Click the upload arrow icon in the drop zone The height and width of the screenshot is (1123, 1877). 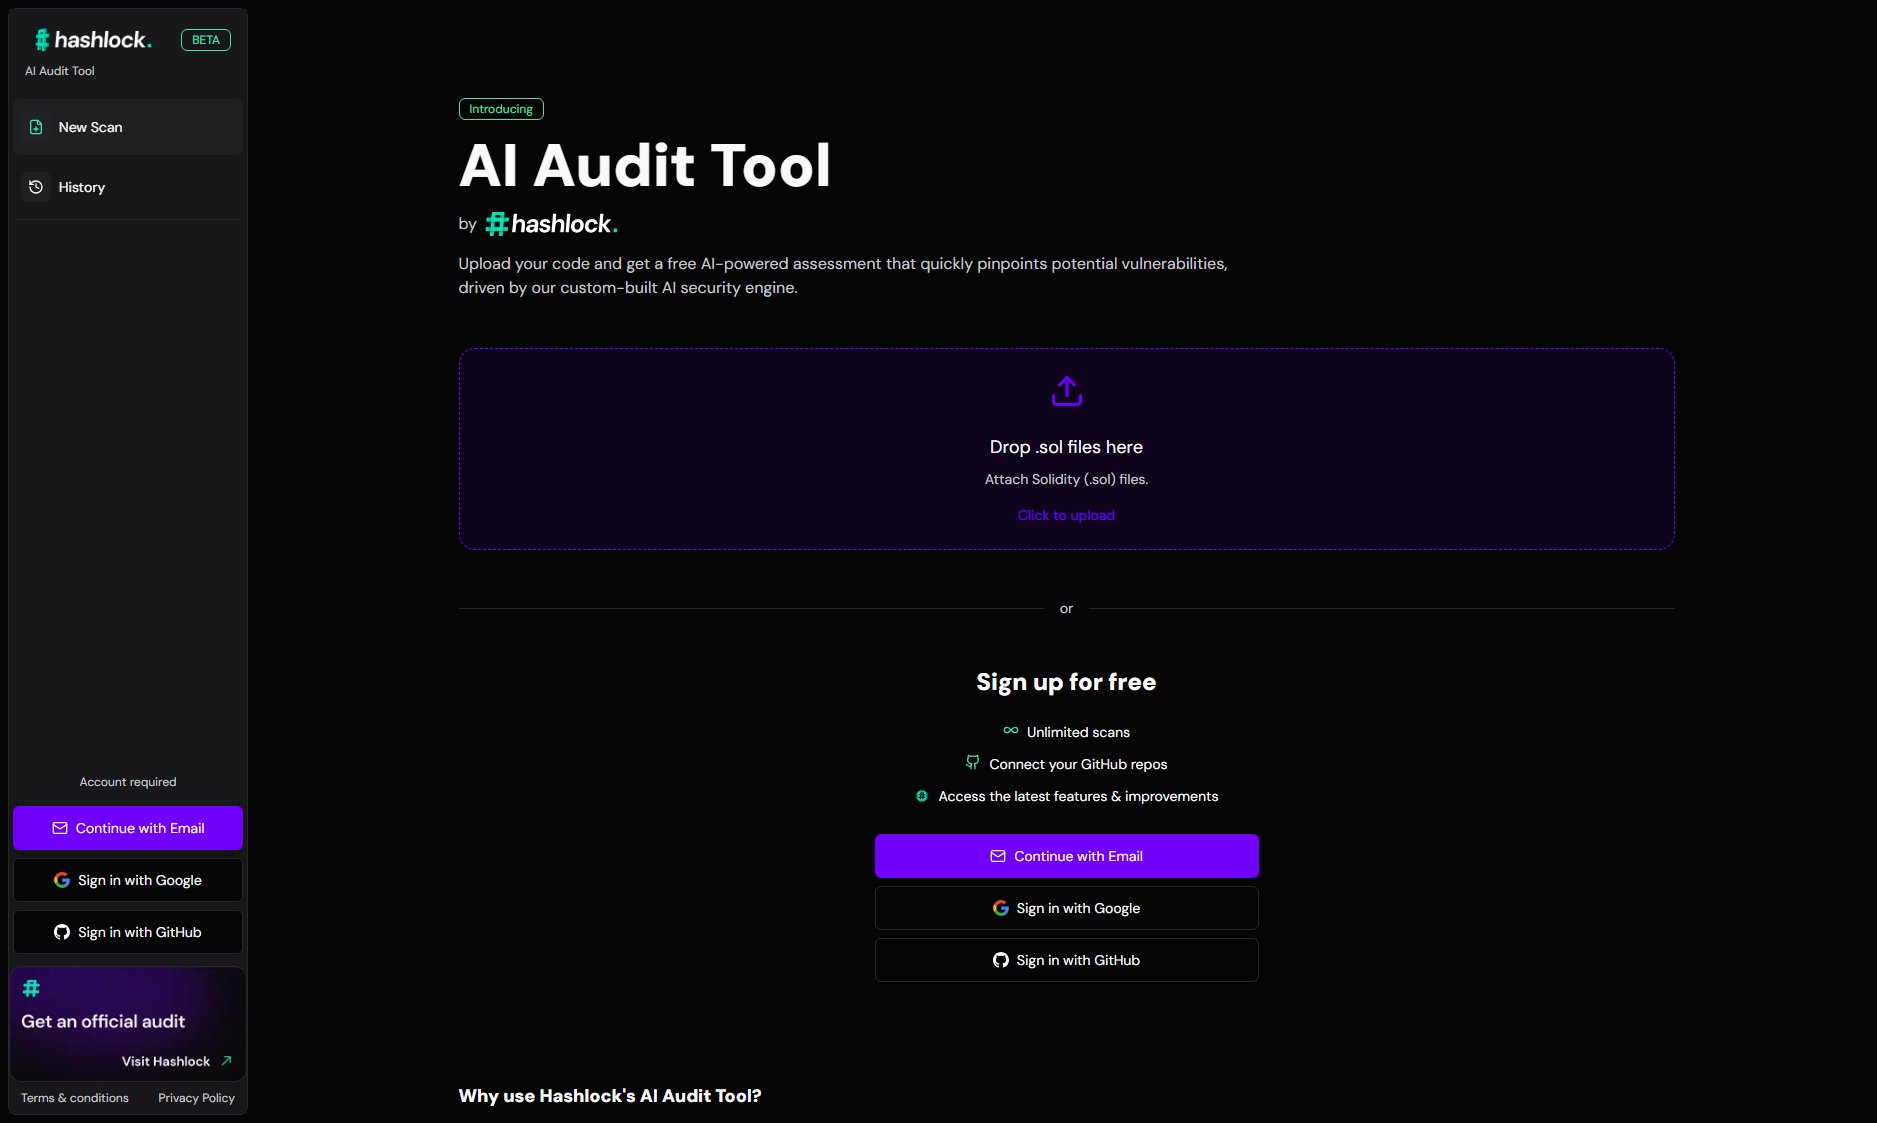pyautogui.click(x=1067, y=391)
